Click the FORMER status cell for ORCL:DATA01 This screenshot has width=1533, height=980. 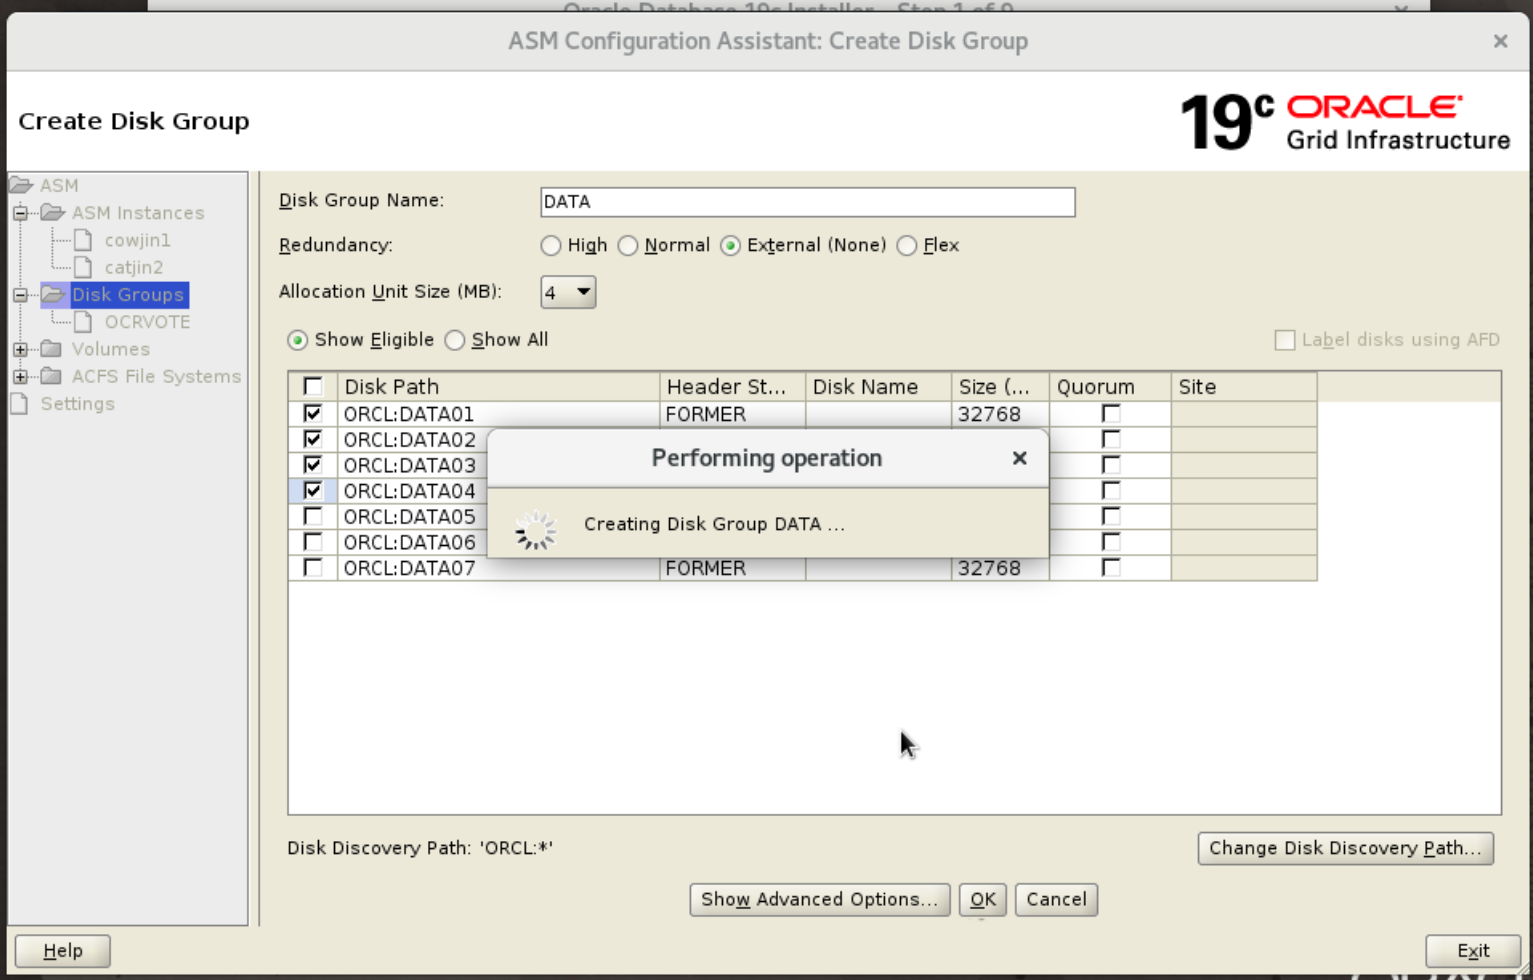point(732,414)
